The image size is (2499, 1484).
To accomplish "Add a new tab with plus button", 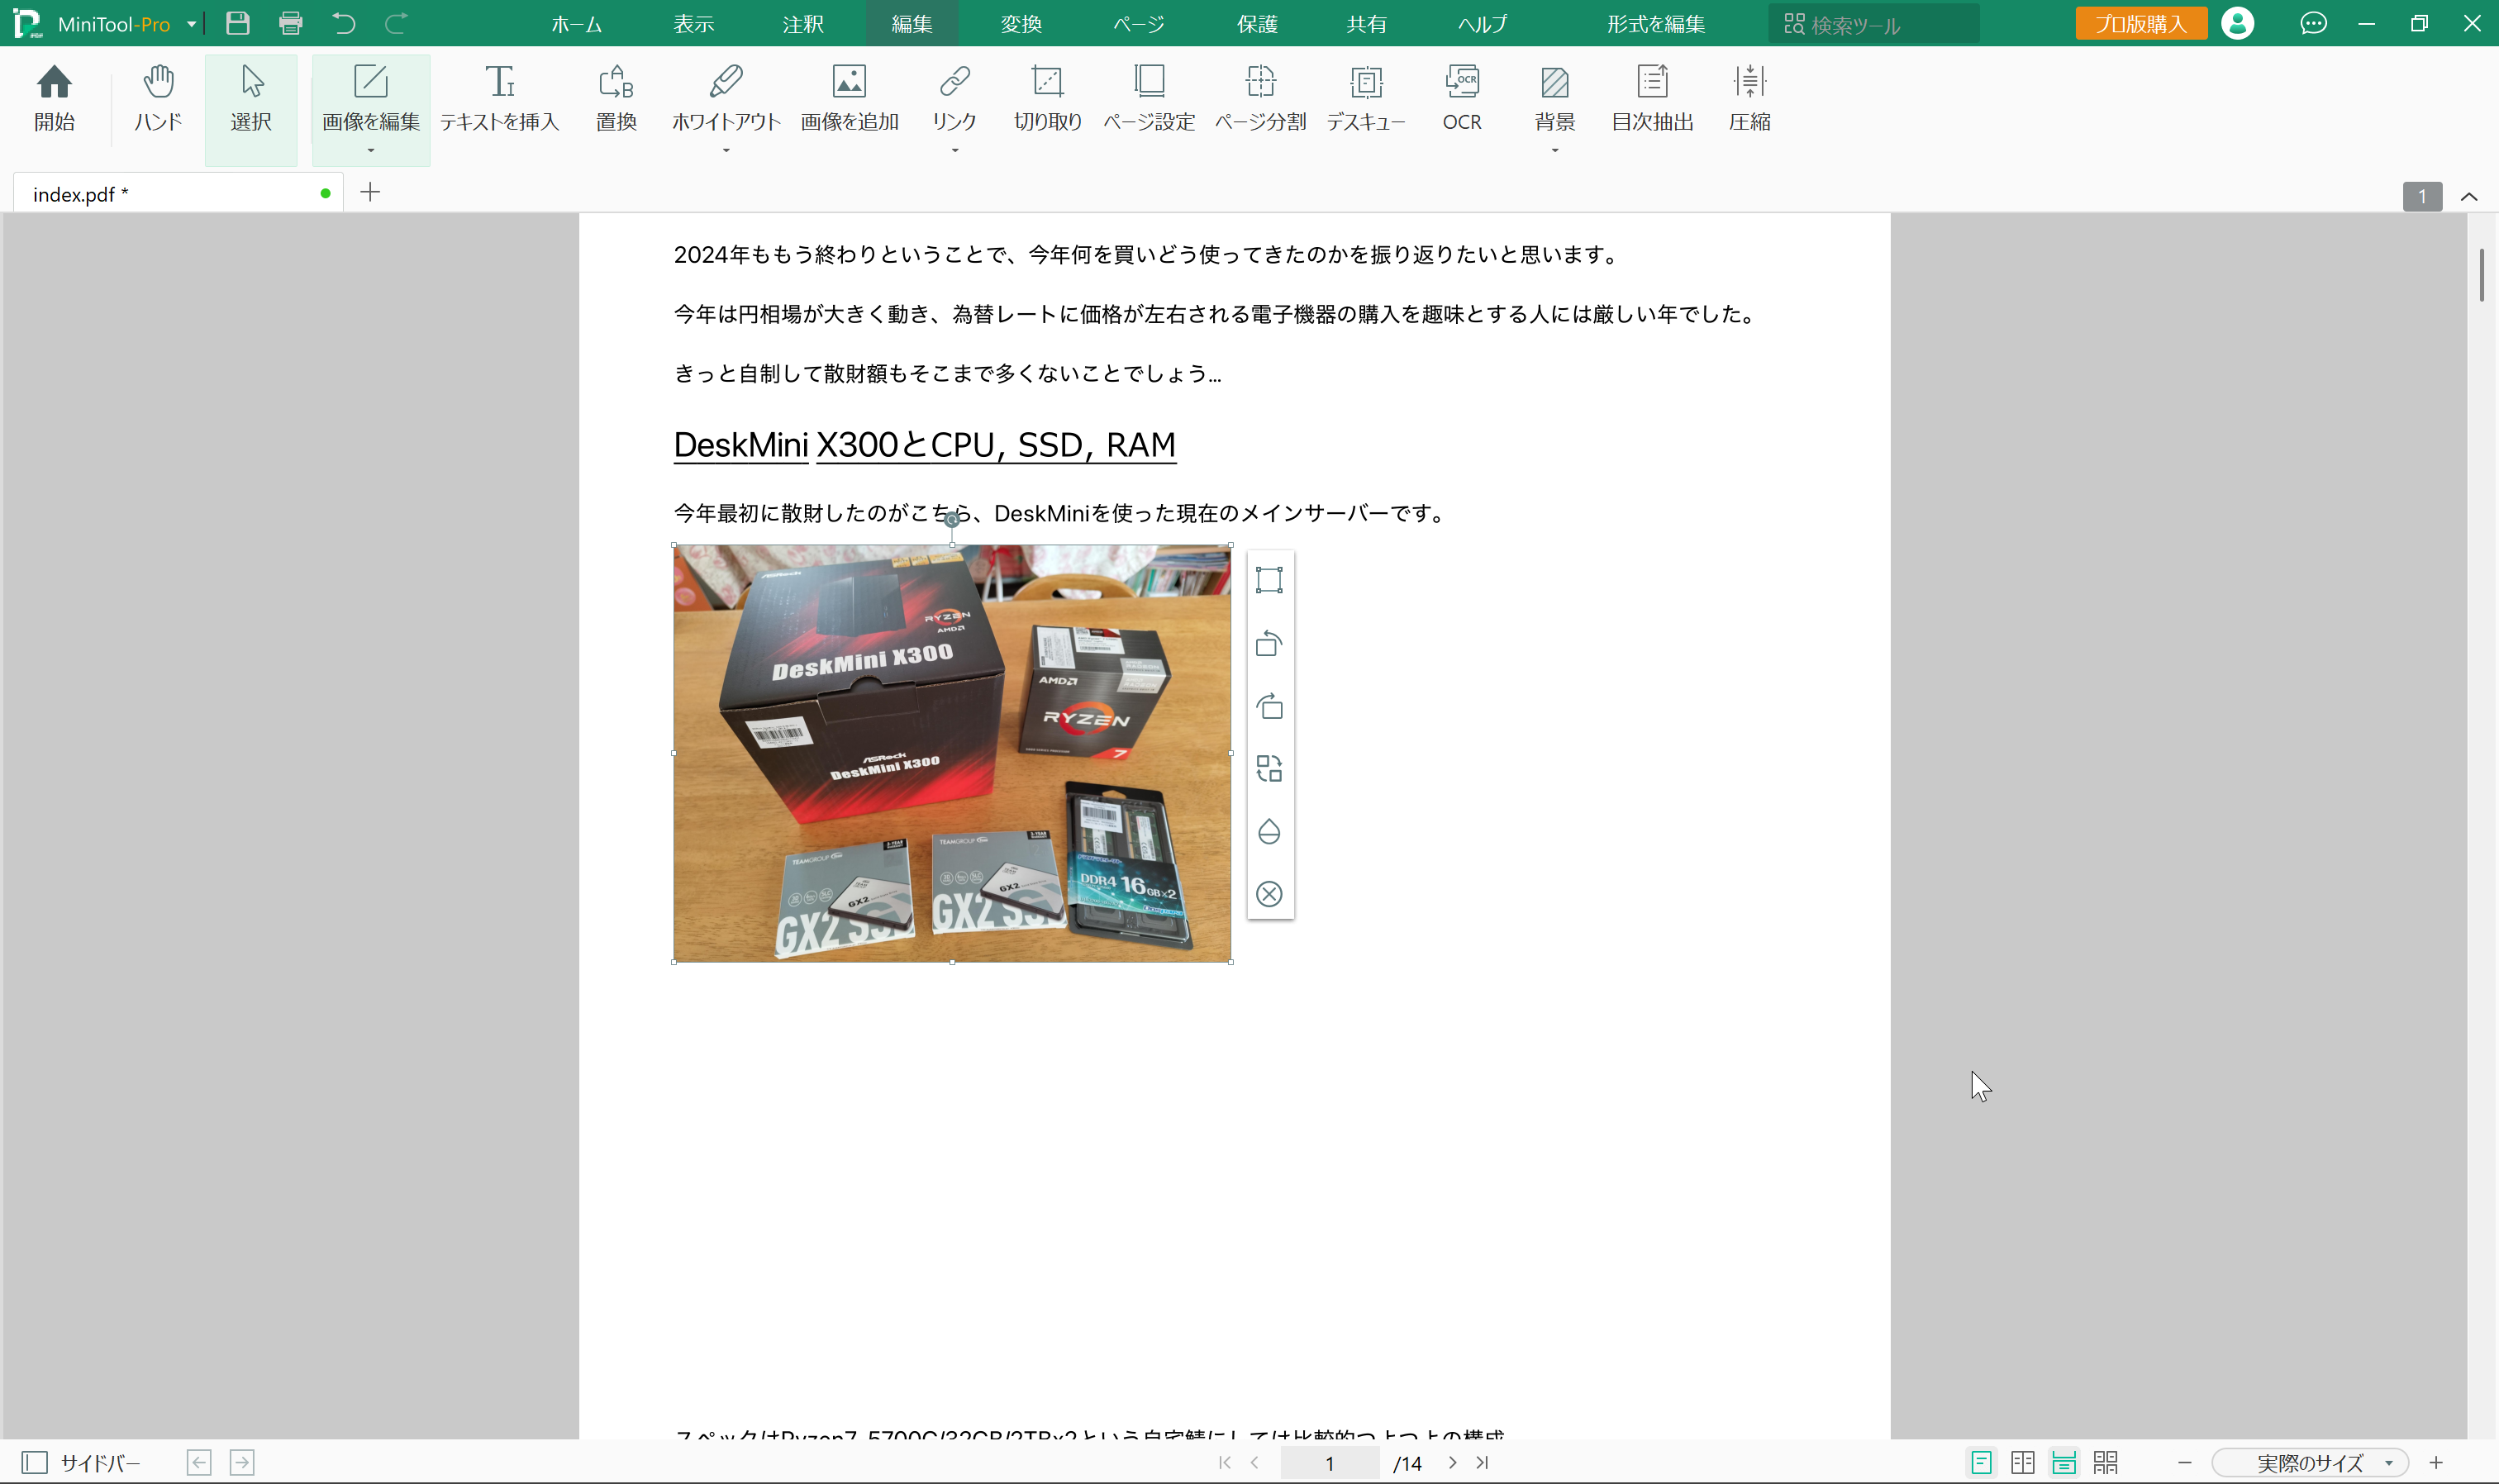I will (370, 192).
